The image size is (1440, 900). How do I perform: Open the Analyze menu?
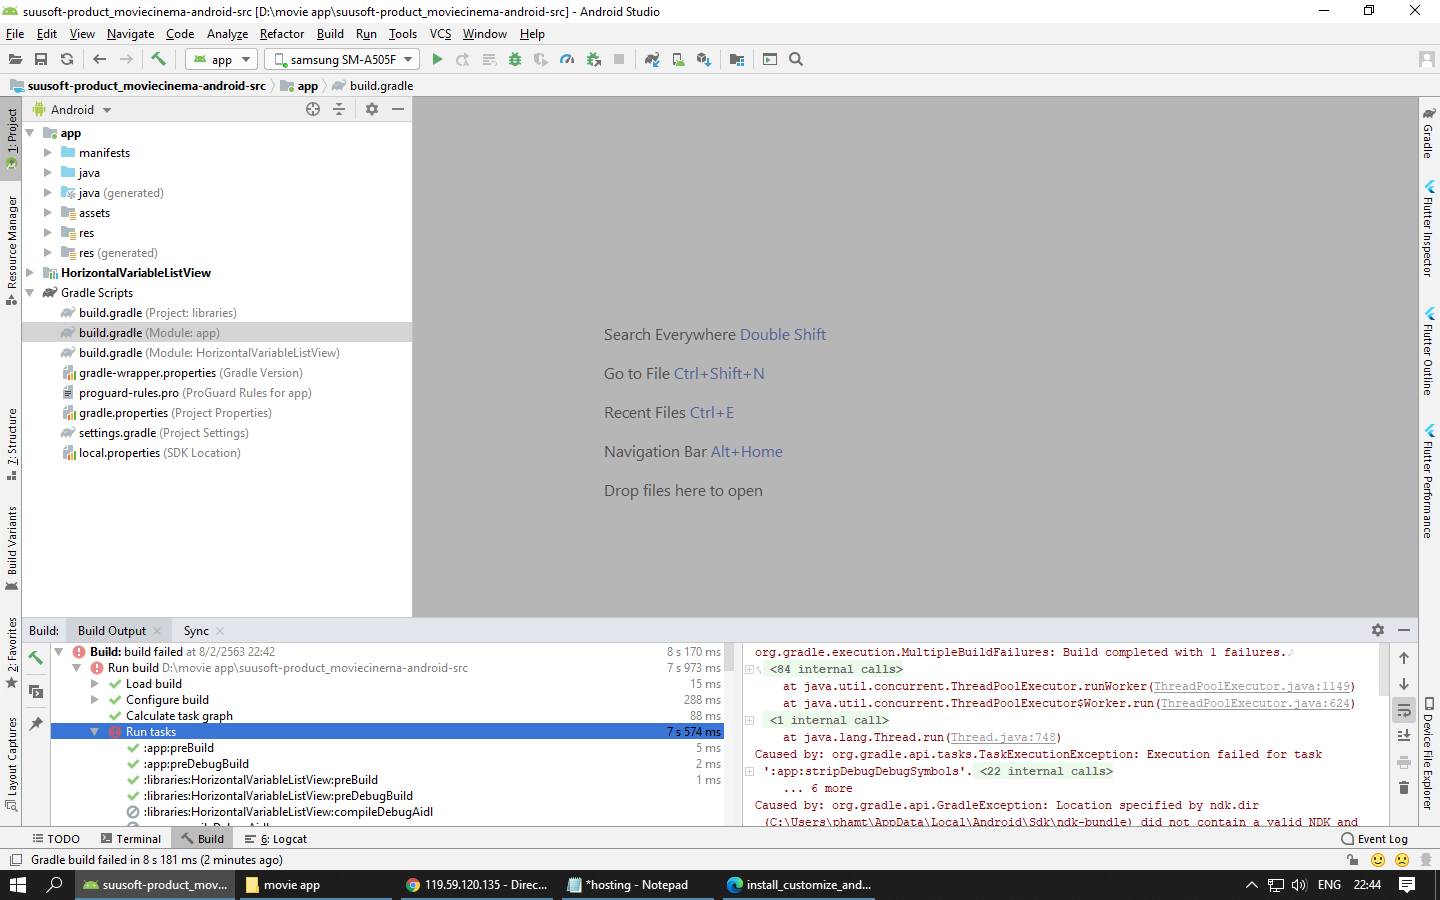(x=227, y=34)
